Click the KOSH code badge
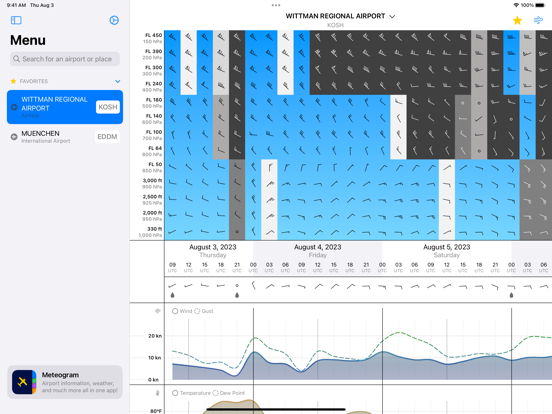This screenshot has height=414, width=552. point(108,107)
